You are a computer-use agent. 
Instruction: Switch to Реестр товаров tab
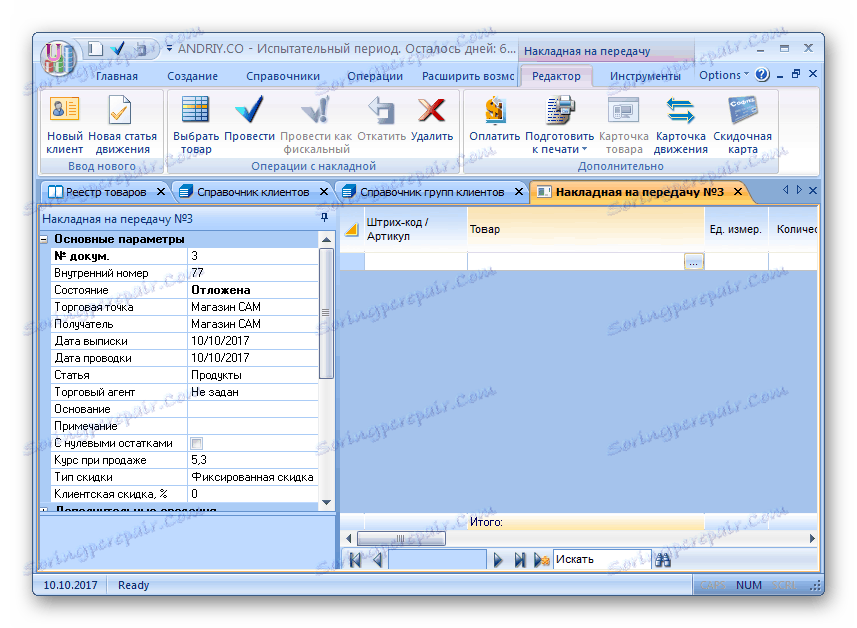[x=106, y=192]
